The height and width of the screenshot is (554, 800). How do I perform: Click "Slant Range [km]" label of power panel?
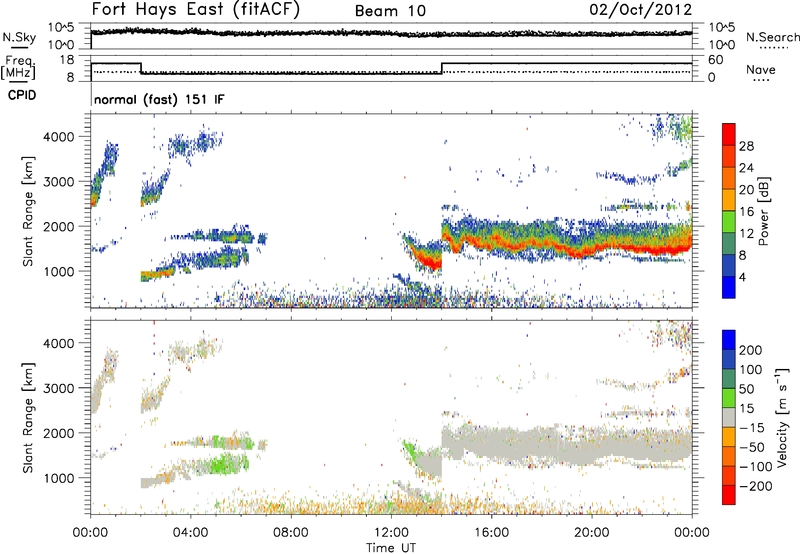click(28, 211)
